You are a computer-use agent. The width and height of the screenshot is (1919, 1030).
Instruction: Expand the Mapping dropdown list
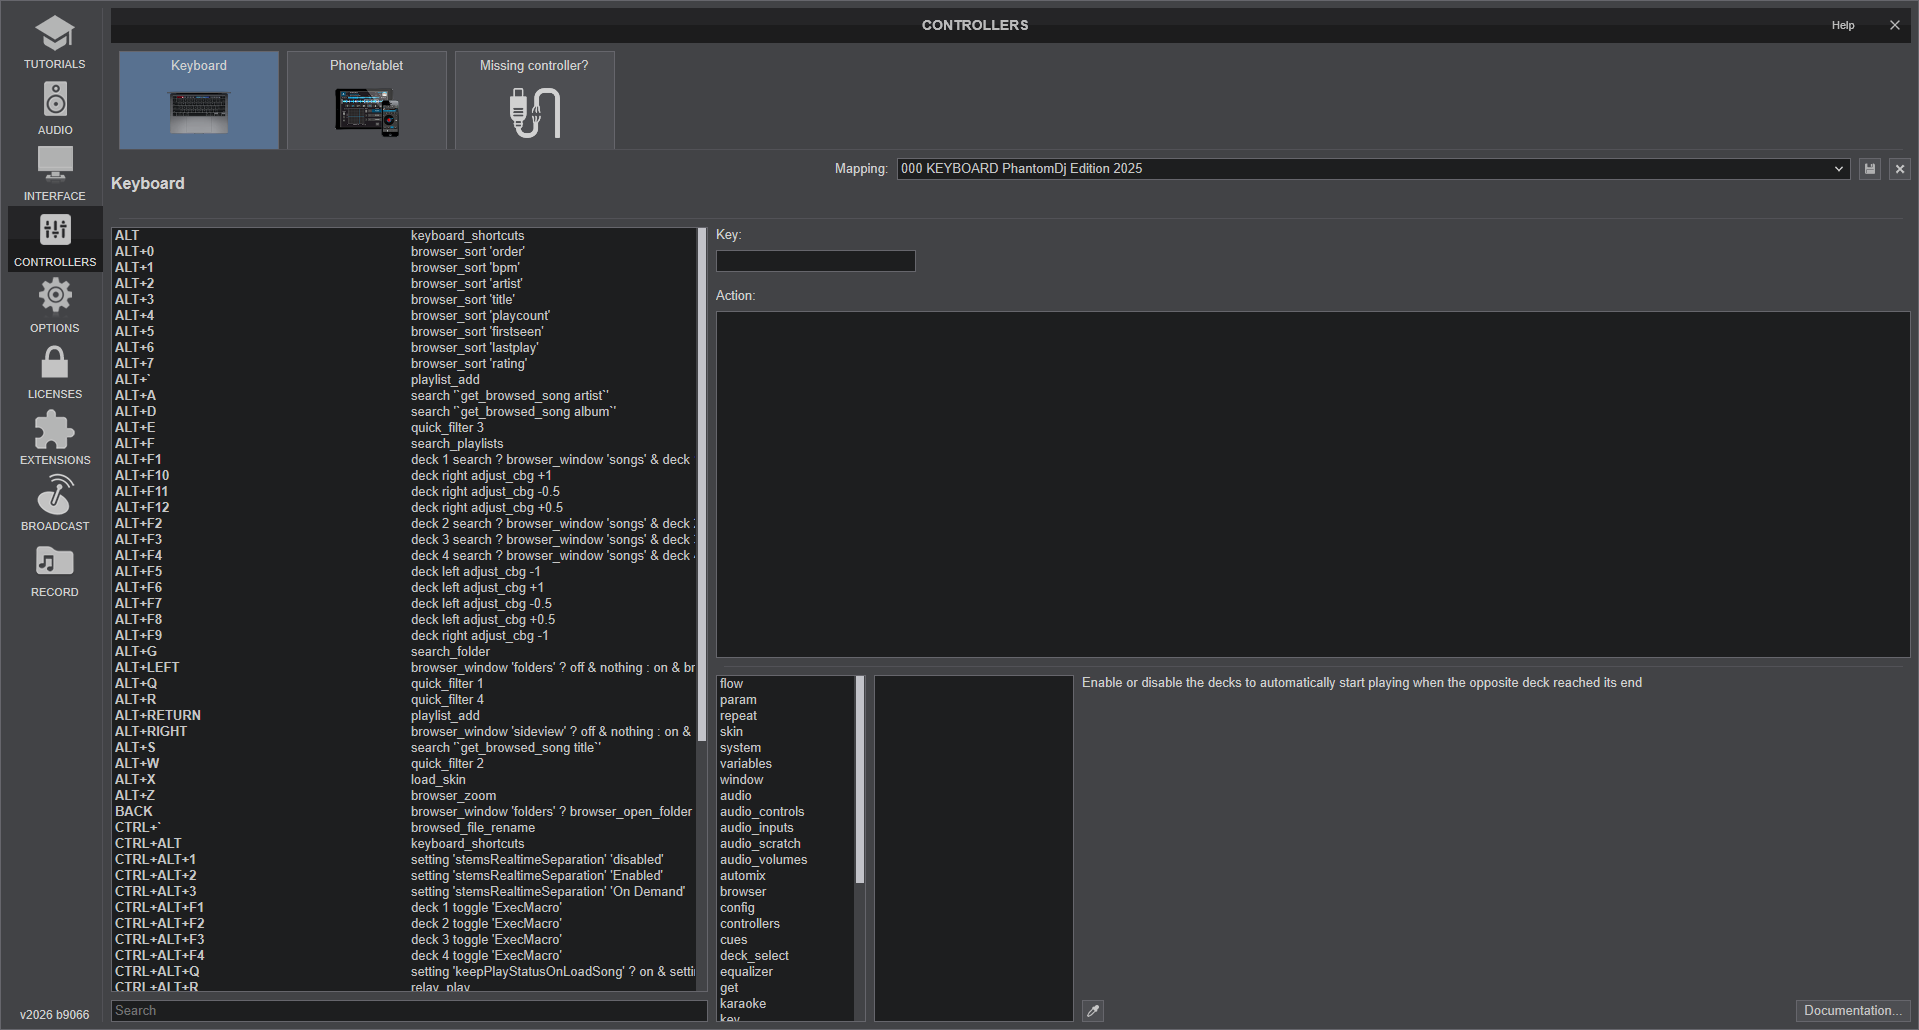point(1838,169)
